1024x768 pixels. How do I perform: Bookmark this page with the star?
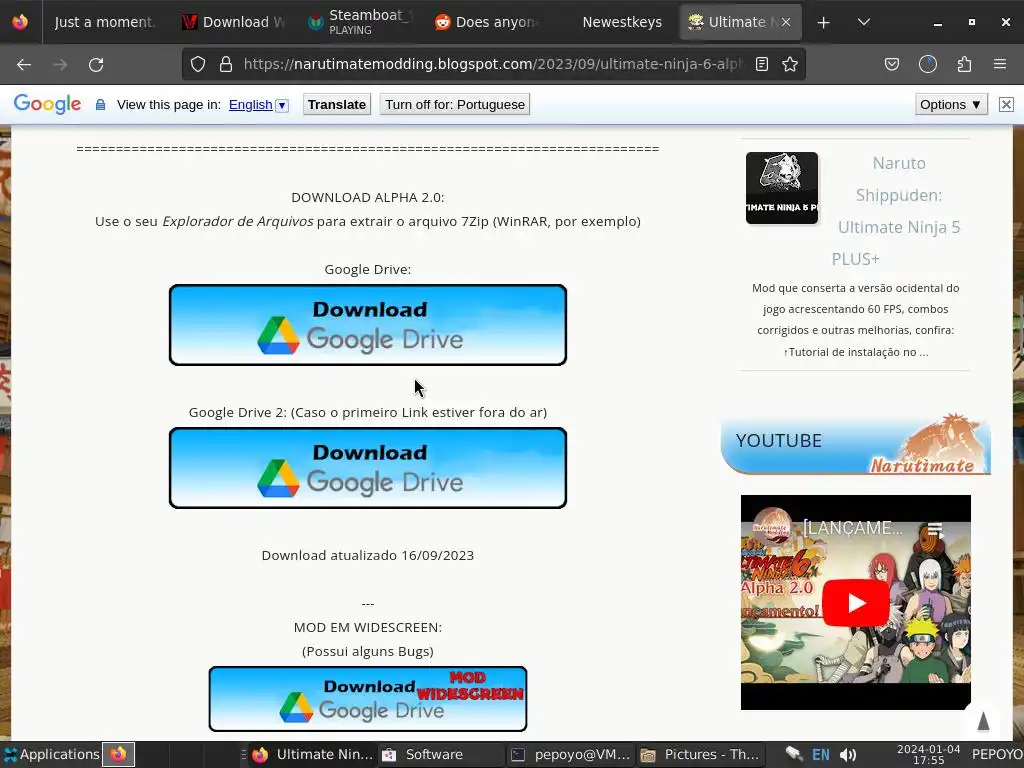(x=790, y=64)
